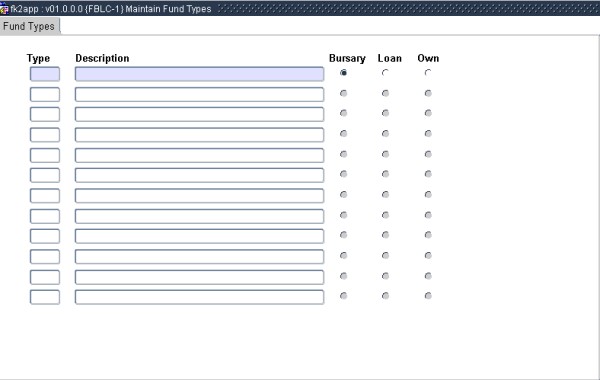The image size is (600, 380).
Task: Click the sixth row Description field
Action: coord(199,175)
